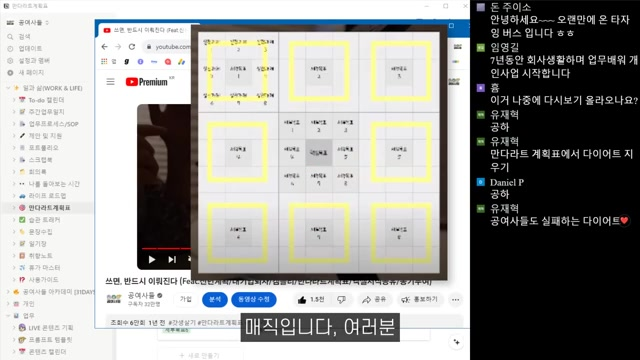Screen dimensions: 640x360
Task: Expand the 업무프로세스/SOP page arrow
Action: (x=14, y=124)
